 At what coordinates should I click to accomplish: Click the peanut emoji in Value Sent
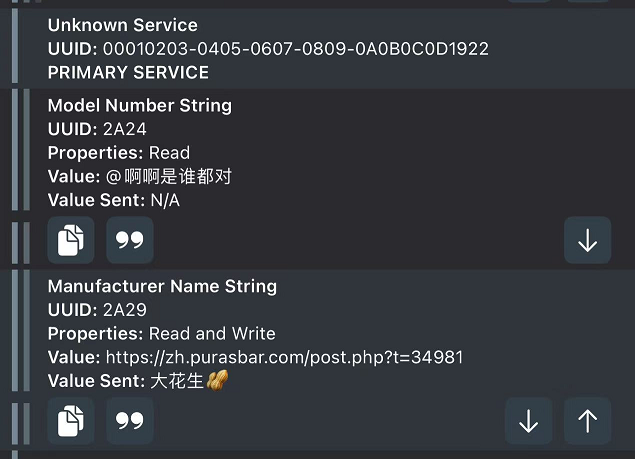218,381
